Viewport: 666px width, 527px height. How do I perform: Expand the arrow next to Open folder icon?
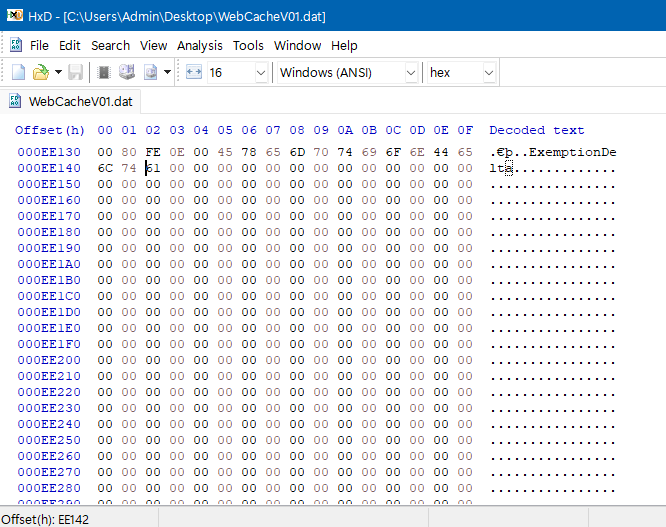[x=58, y=72]
